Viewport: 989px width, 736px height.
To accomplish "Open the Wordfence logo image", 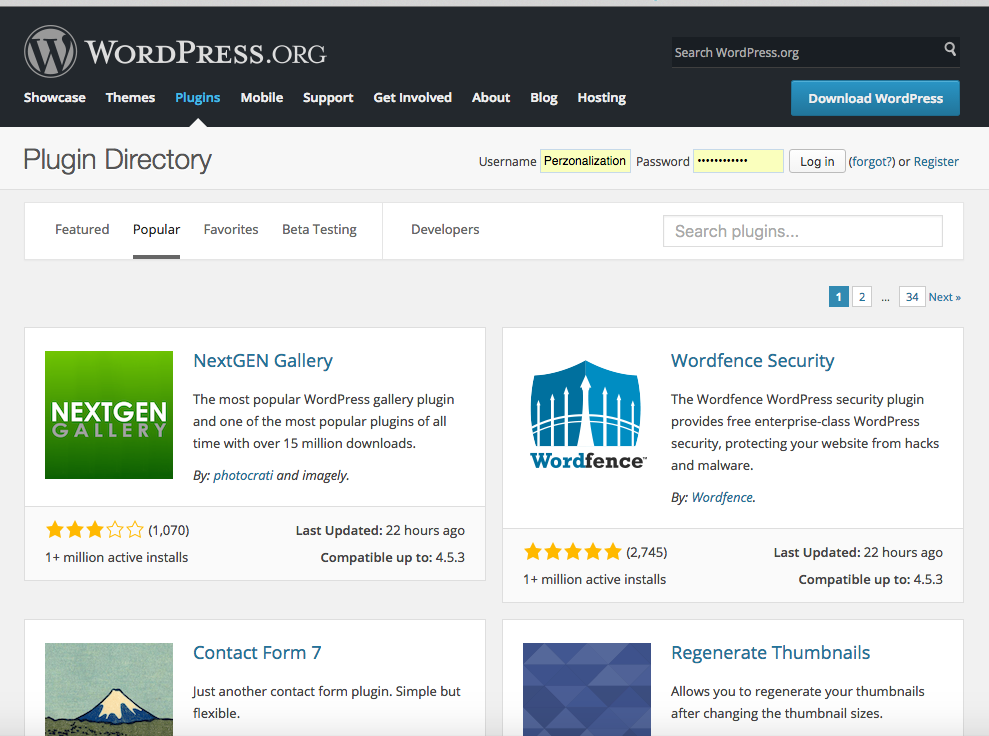I will (x=587, y=415).
